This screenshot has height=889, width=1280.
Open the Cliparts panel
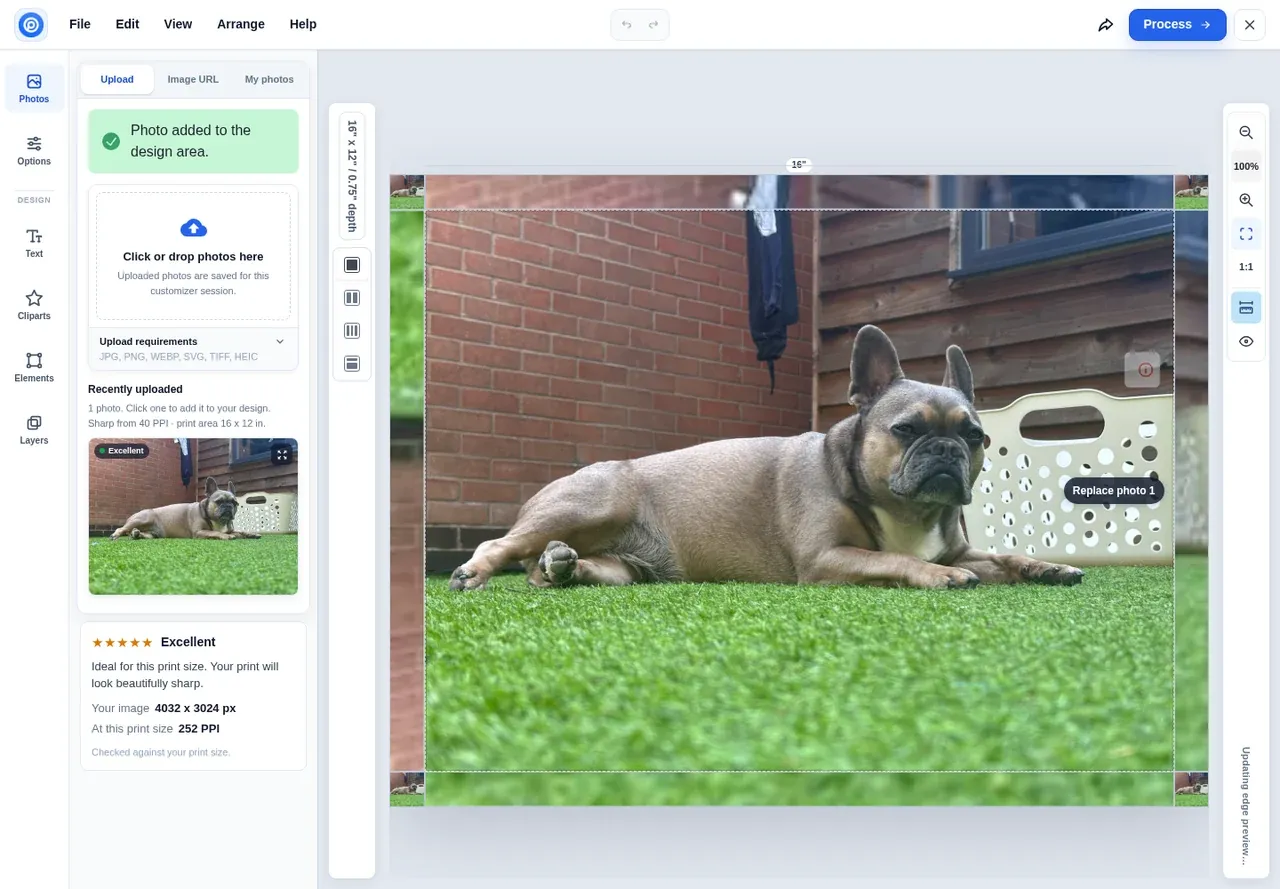point(34,305)
